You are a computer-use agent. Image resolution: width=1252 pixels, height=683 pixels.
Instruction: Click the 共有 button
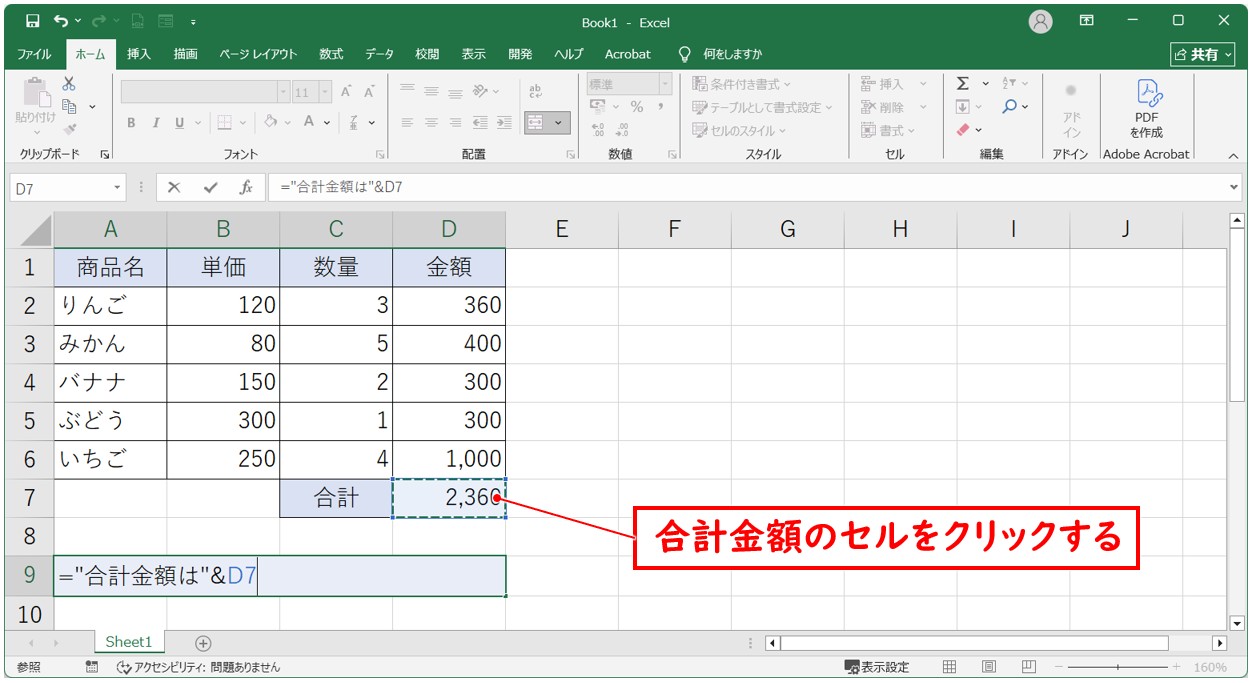(x=1202, y=54)
